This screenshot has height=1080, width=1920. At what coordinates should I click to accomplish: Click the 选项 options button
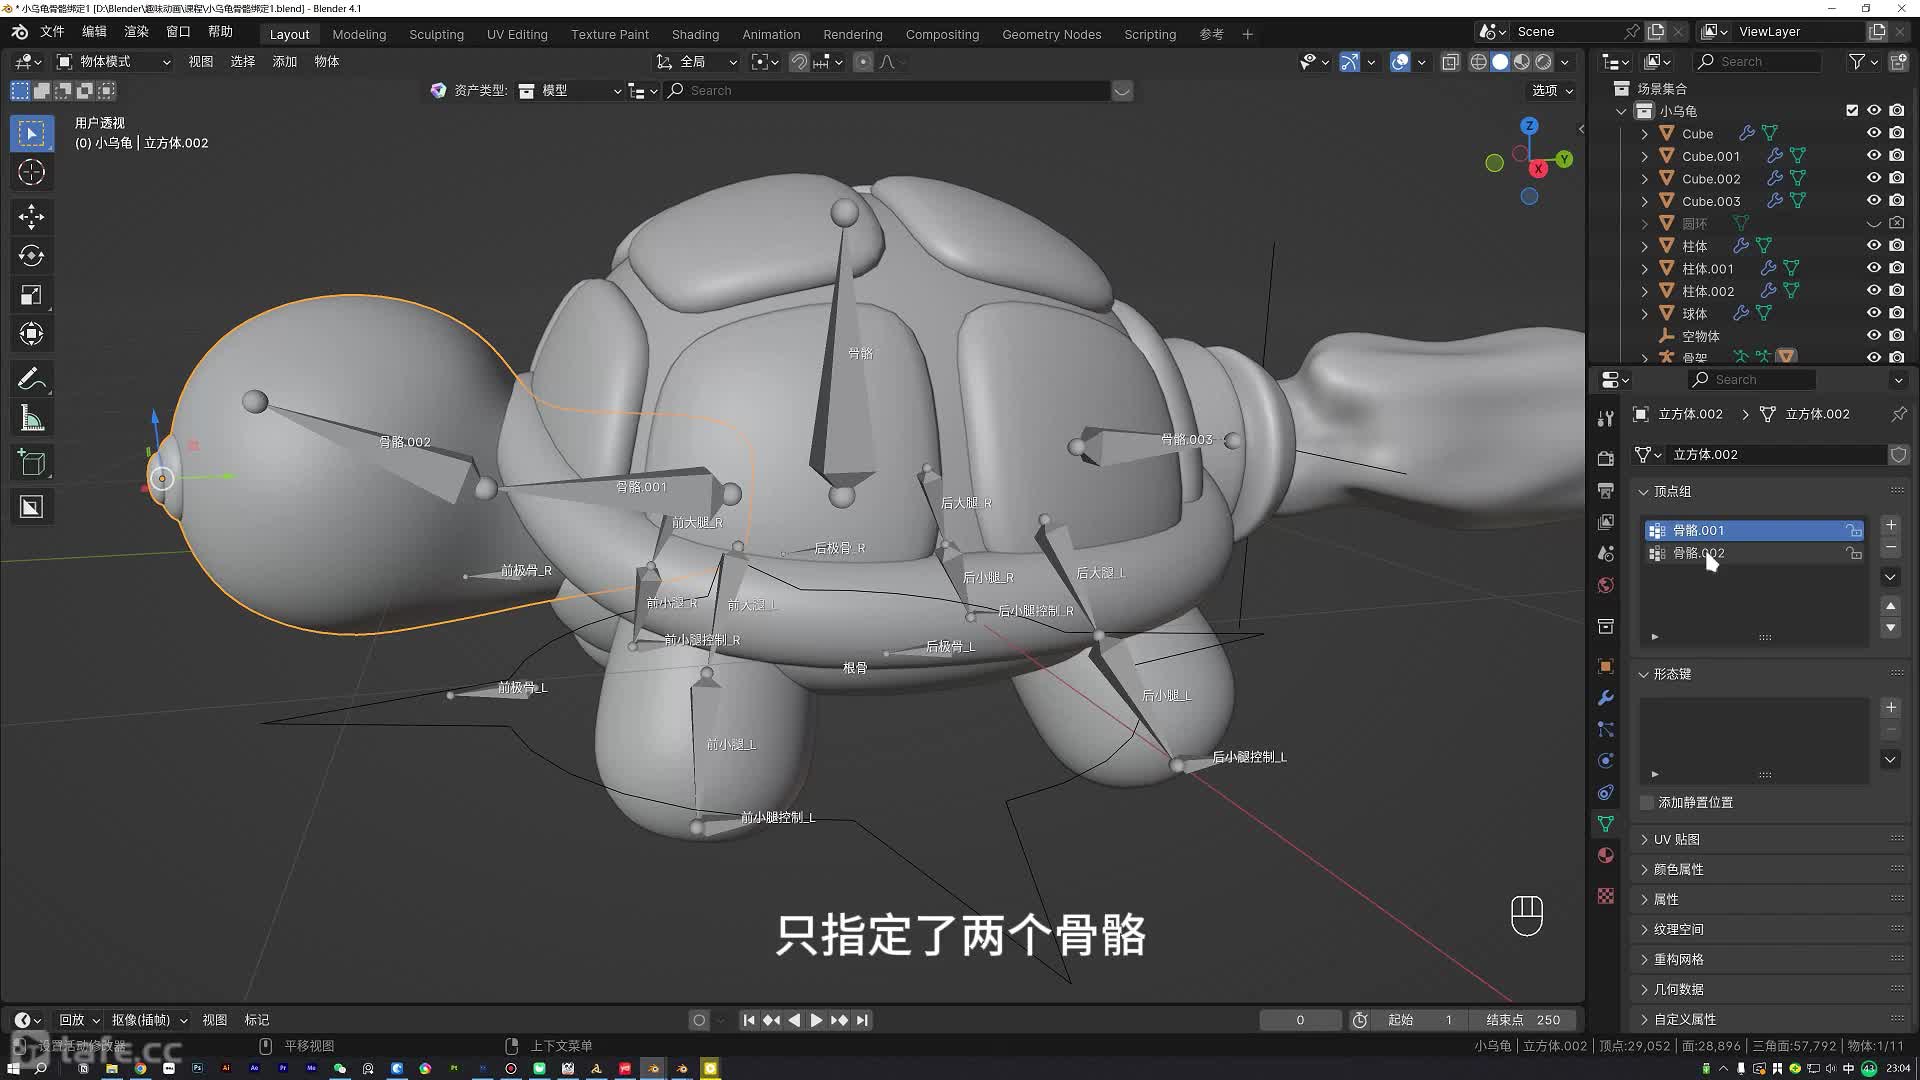1552,91
